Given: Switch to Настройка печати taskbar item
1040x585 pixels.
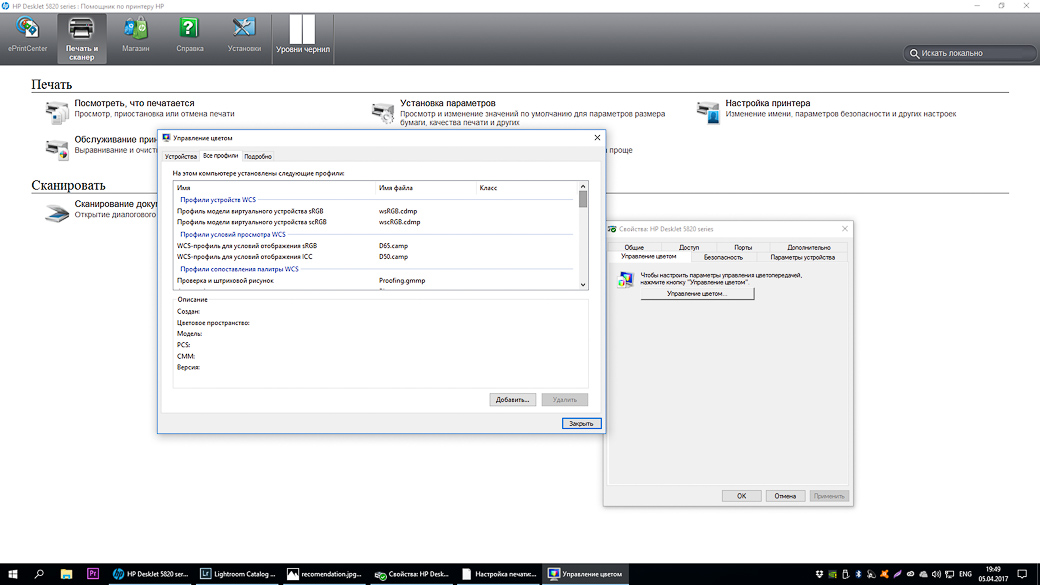Looking at the screenshot, I should 499,574.
